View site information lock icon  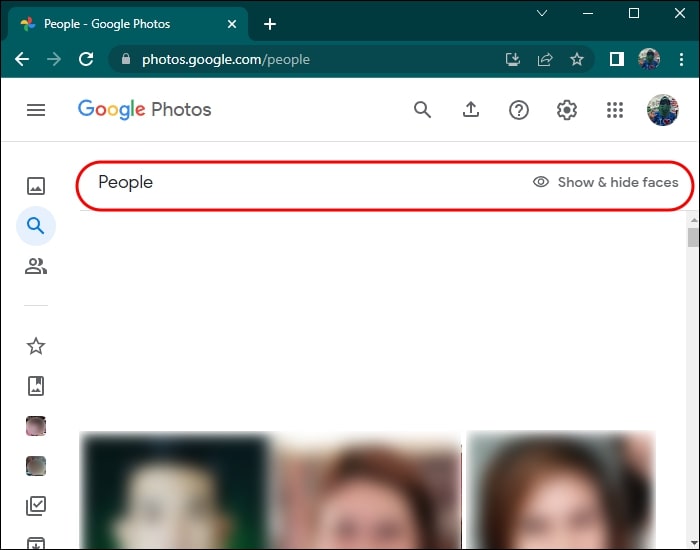(x=126, y=59)
